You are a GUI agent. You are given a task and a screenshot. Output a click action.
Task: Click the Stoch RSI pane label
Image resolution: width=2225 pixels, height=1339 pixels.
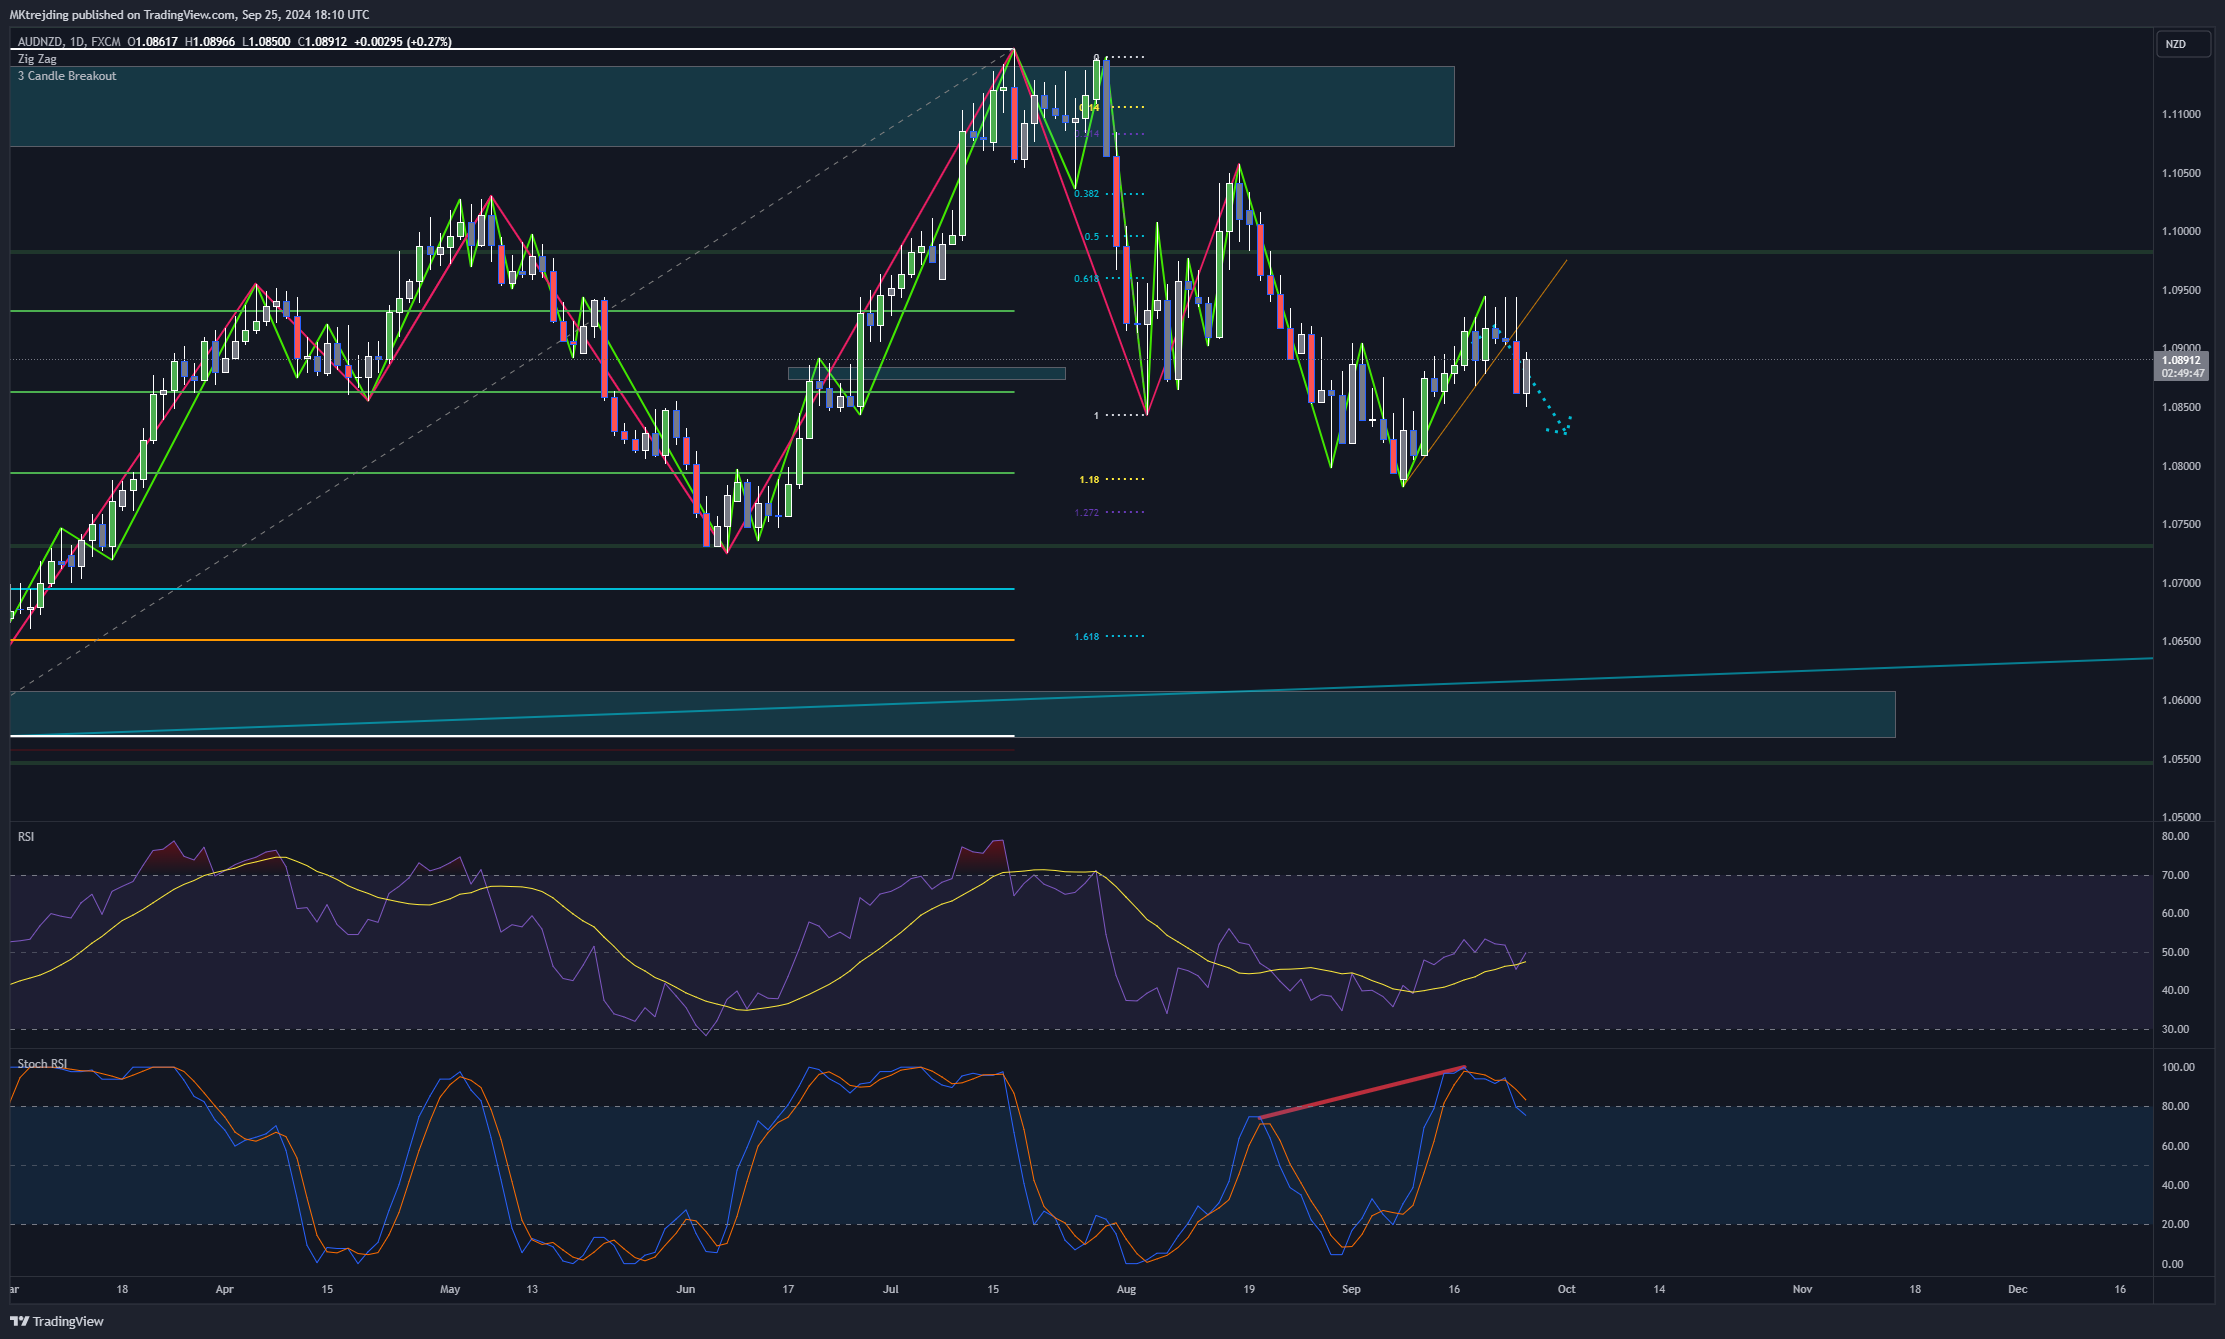click(42, 1063)
